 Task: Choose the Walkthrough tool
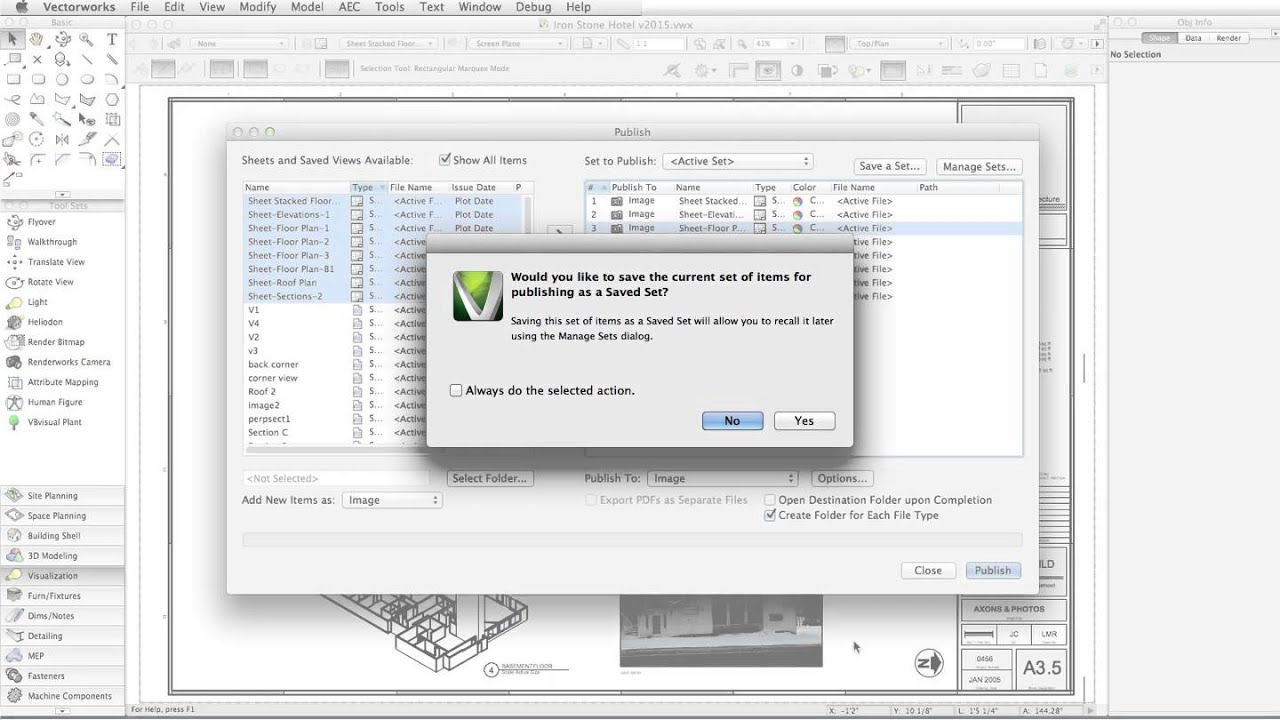(52, 242)
